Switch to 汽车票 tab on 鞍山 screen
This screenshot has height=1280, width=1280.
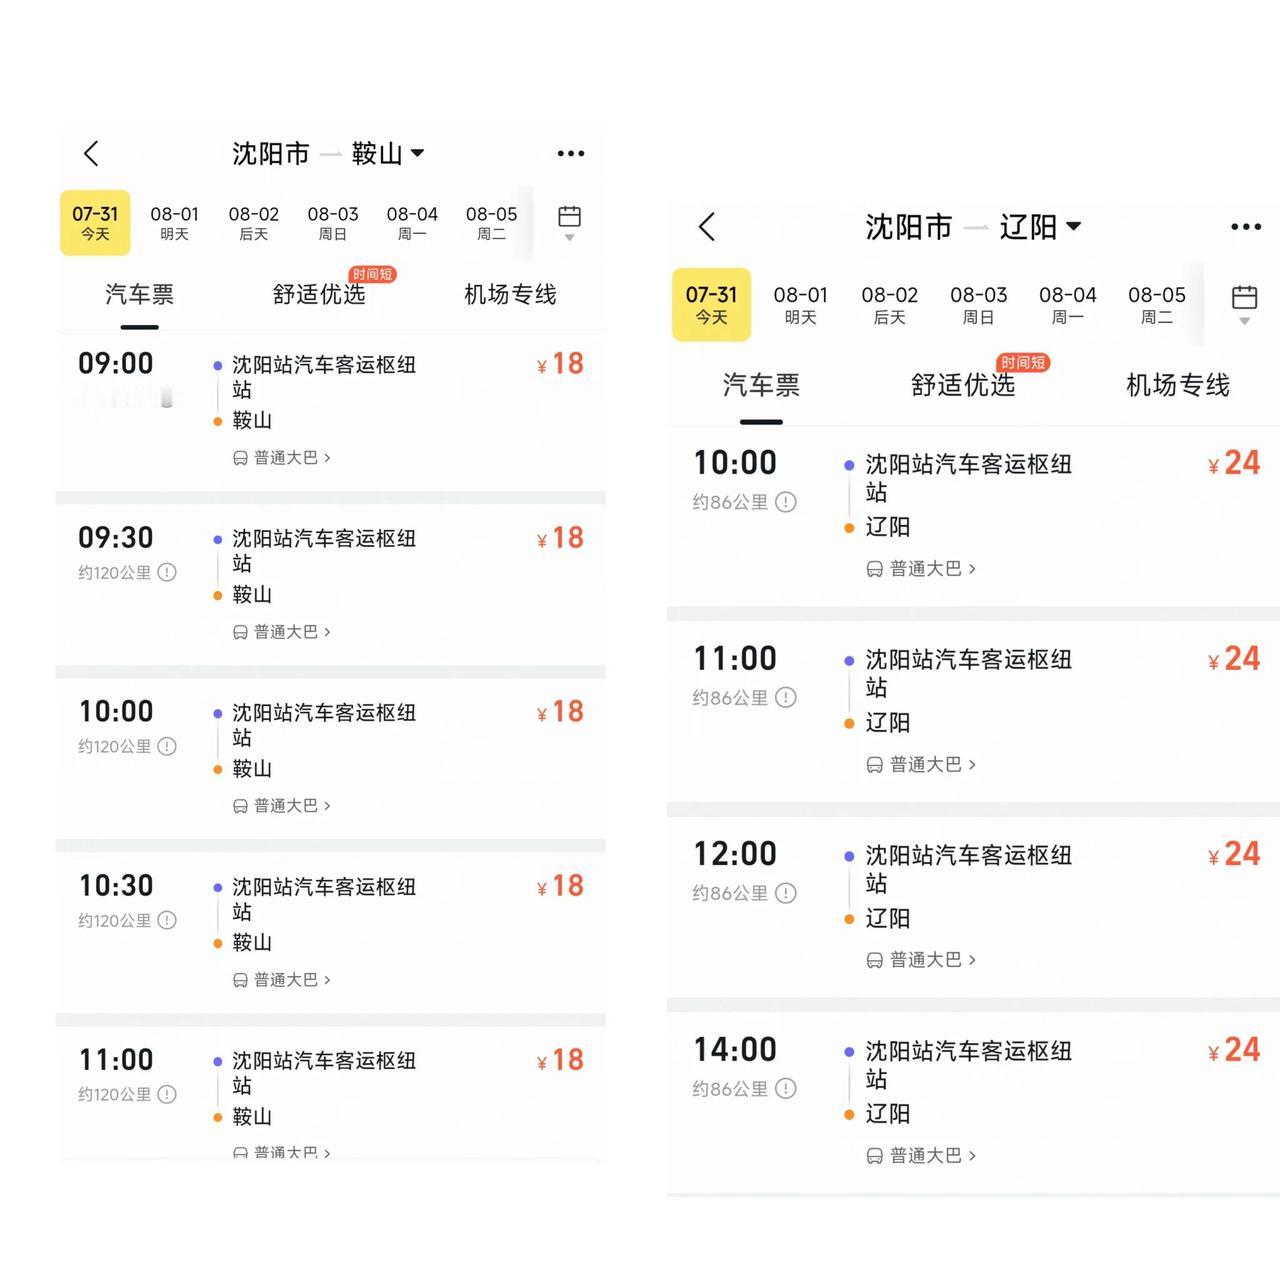click(139, 294)
